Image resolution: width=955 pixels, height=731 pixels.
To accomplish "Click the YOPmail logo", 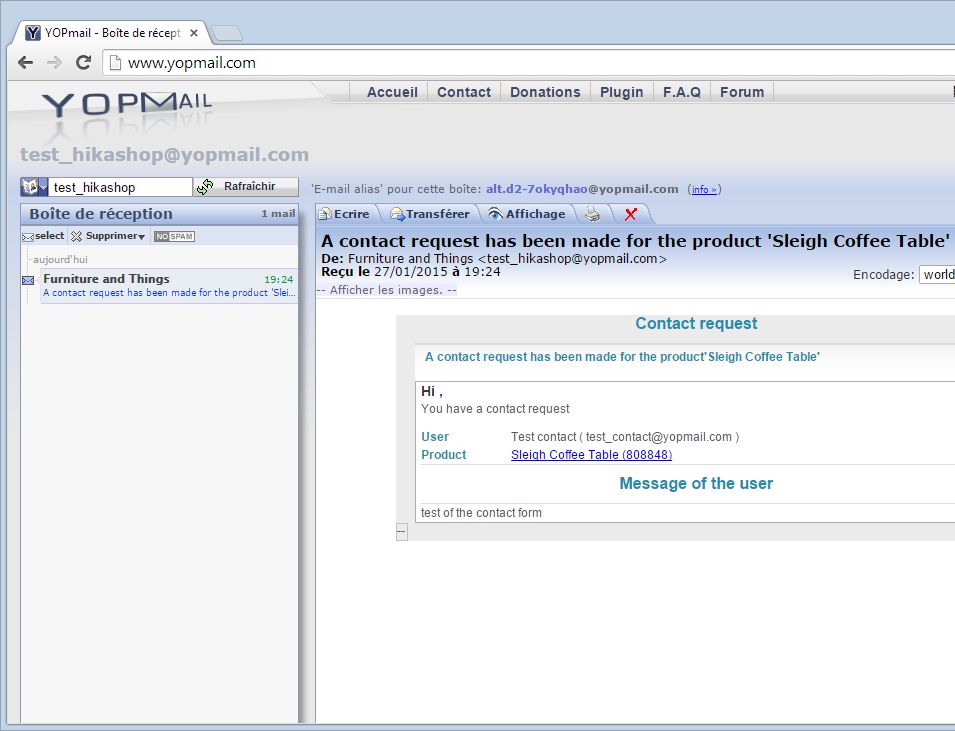I will click(x=127, y=105).
